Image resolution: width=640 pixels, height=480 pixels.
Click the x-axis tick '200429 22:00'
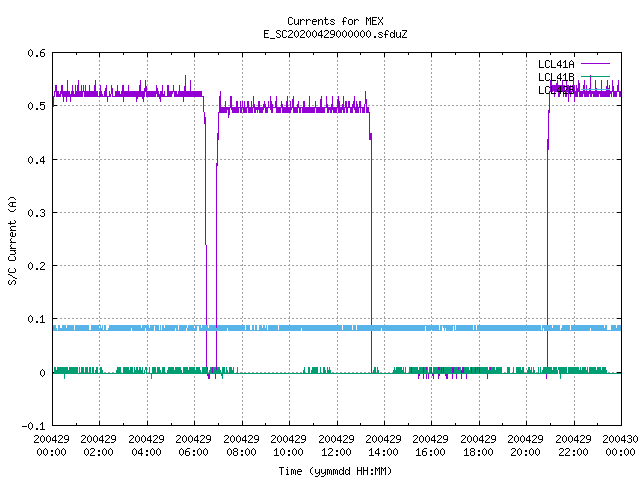[573, 445]
